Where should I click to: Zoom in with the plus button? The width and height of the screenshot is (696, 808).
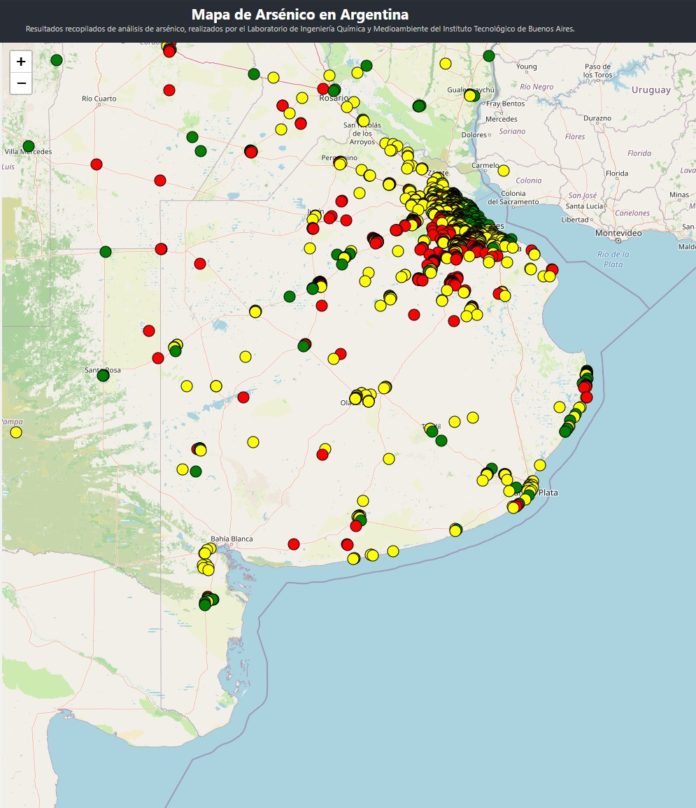pyautogui.click(x=21, y=61)
